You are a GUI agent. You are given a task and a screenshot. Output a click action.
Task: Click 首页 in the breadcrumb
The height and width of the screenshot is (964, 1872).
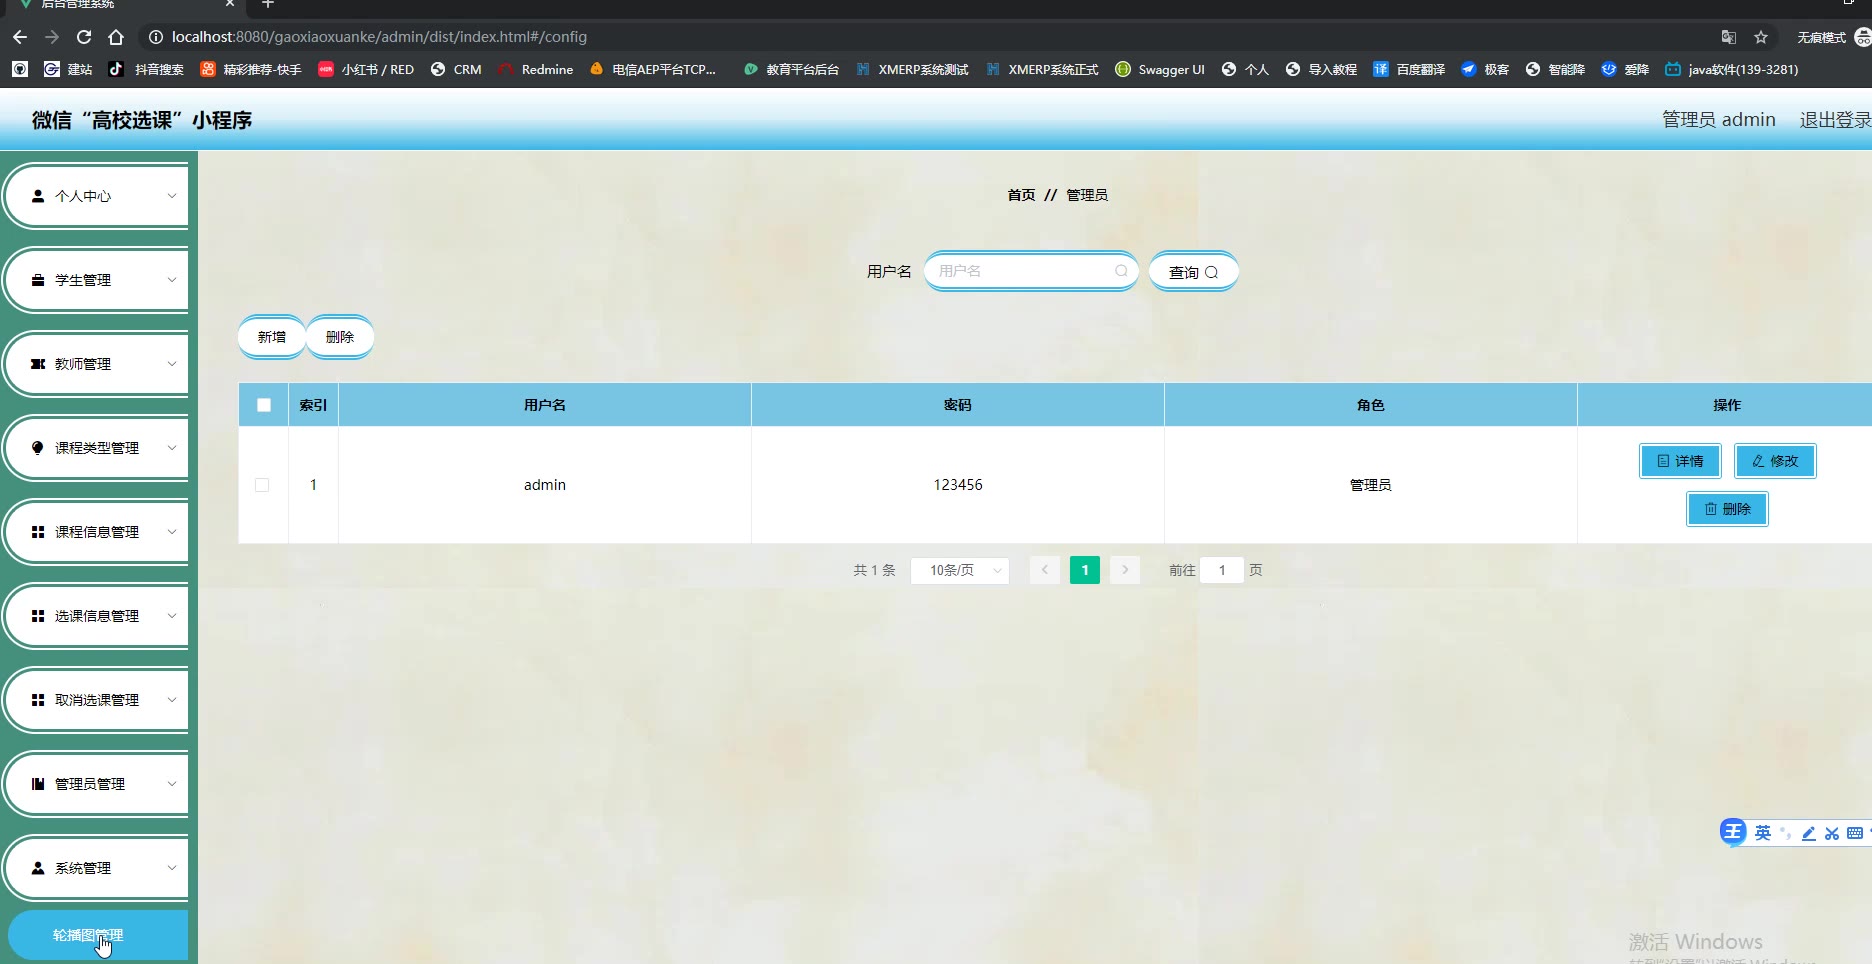tap(1021, 195)
